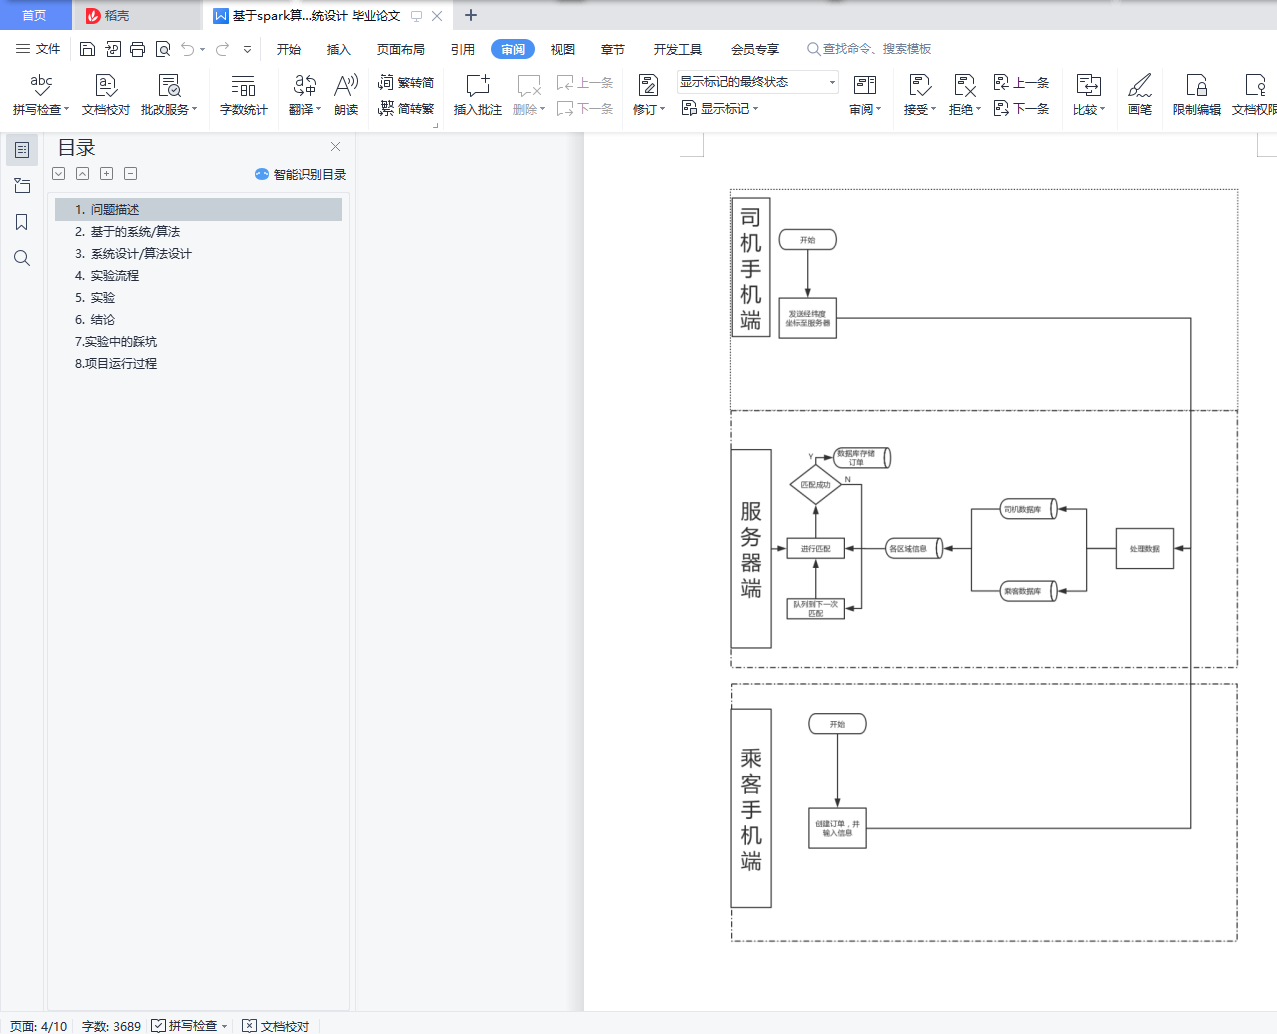Click 智能识别目录 smart TOC button

(x=301, y=174)
